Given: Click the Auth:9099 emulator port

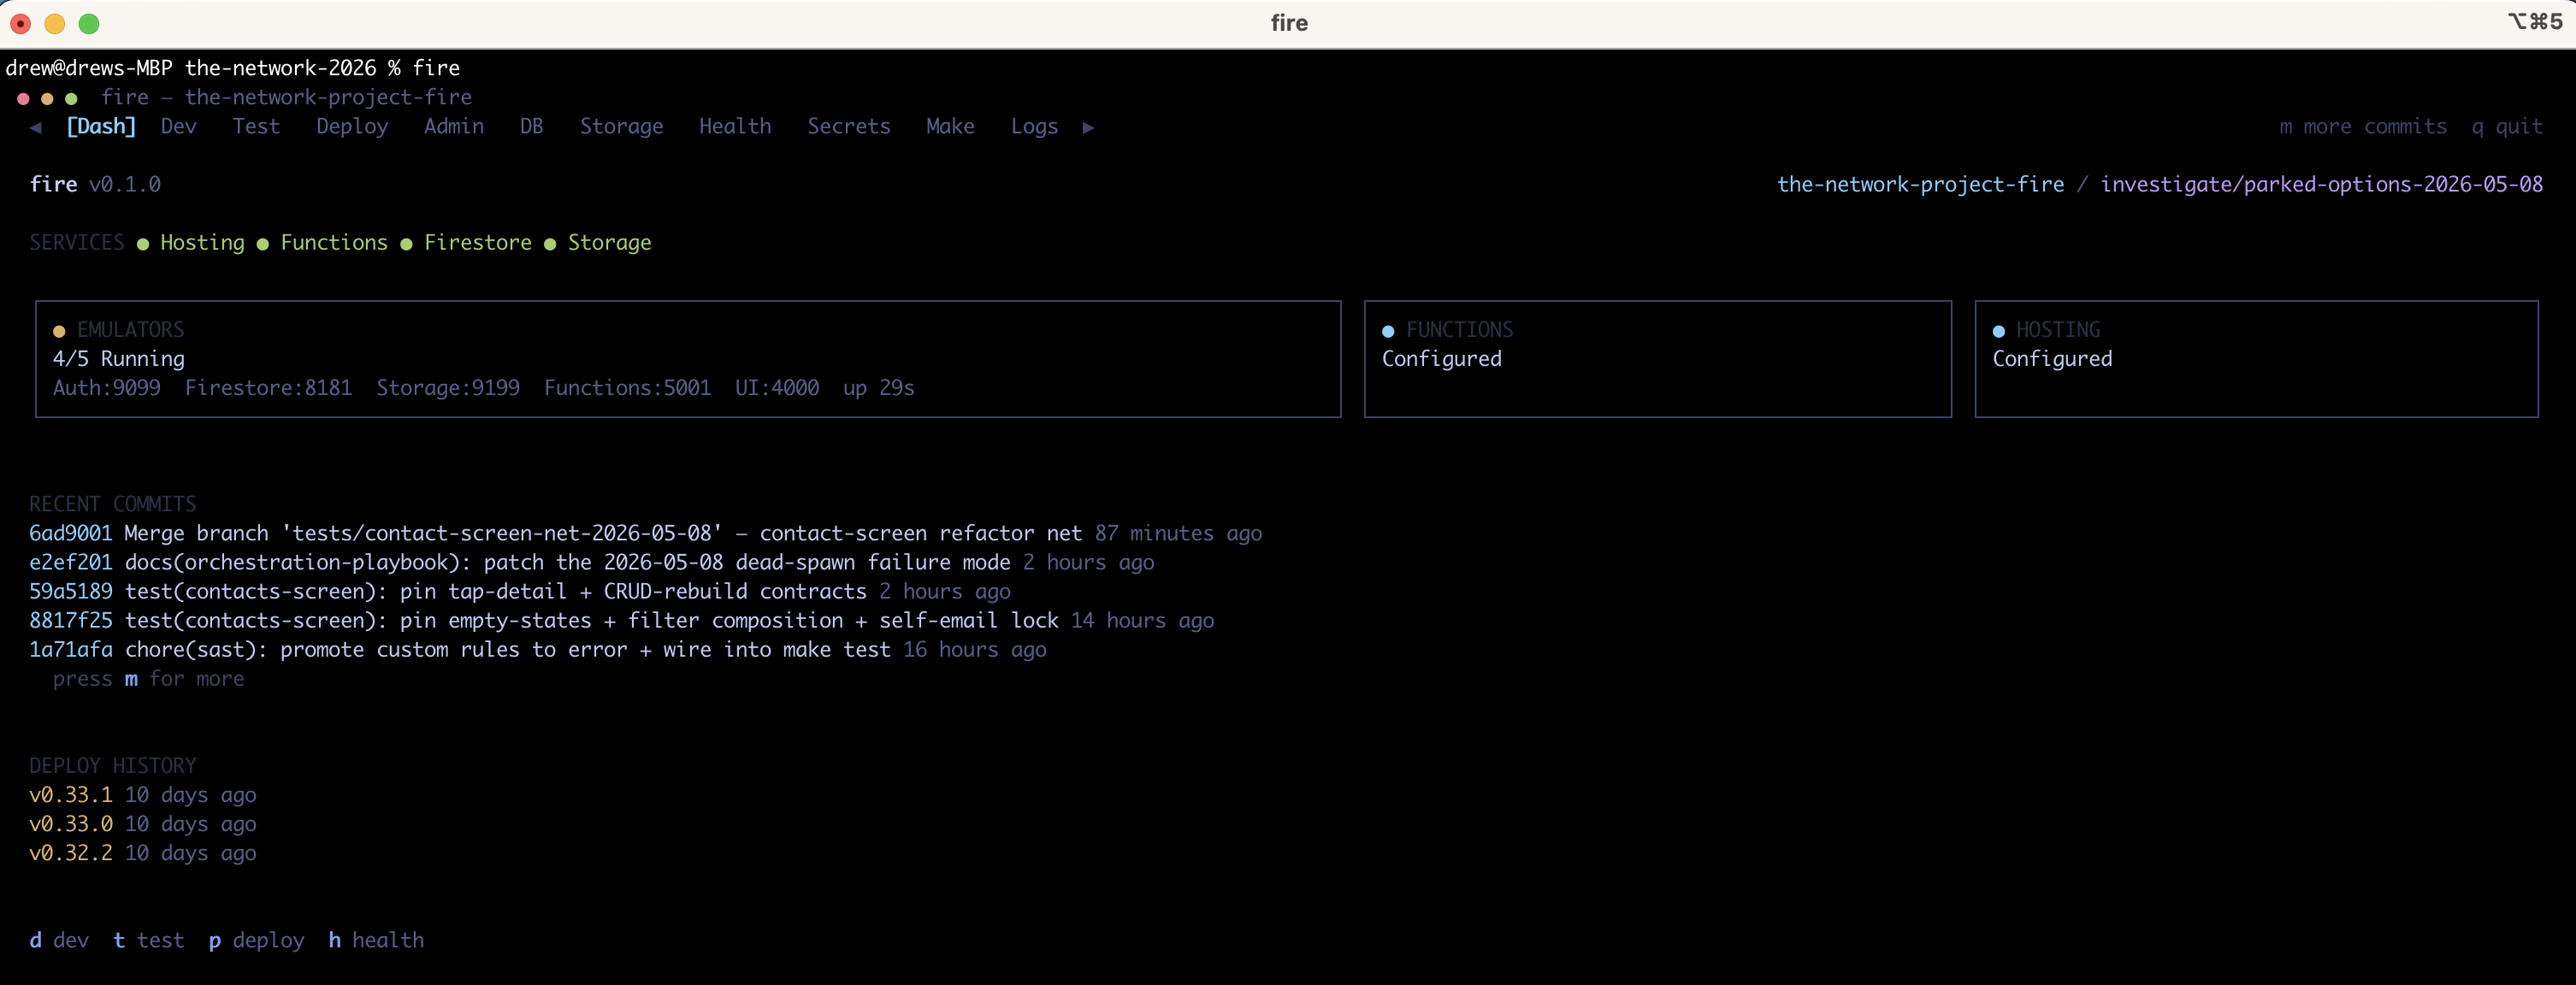Looking at the screenshot, I should click(106, 387).
